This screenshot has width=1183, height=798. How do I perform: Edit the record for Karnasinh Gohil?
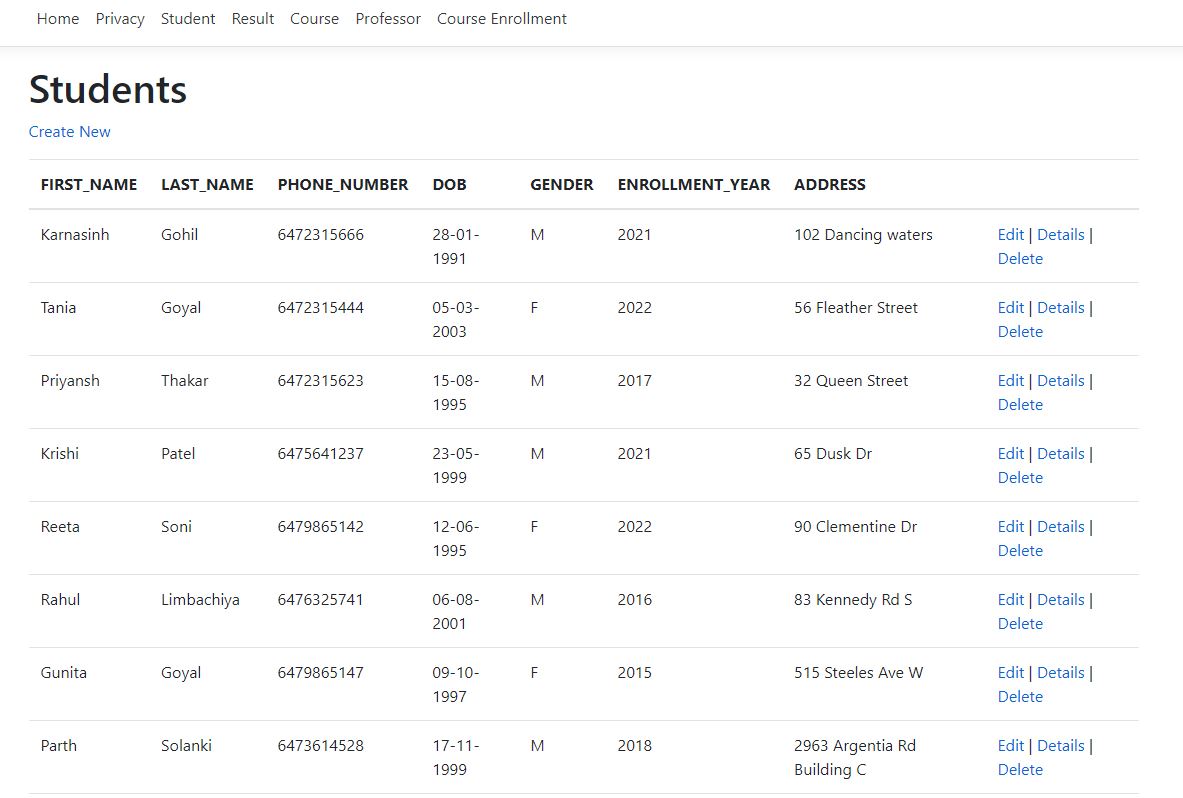(x=1010, y=234)
